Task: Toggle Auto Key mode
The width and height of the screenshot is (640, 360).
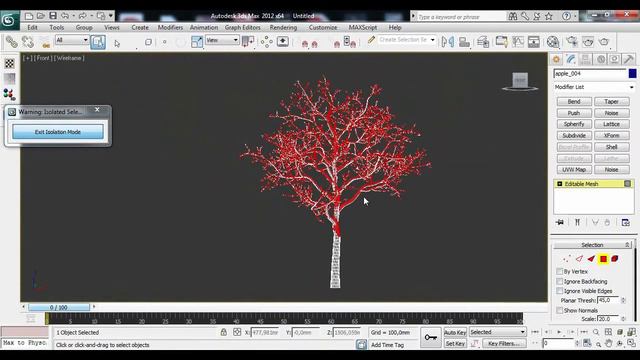Action: (455, 333)
